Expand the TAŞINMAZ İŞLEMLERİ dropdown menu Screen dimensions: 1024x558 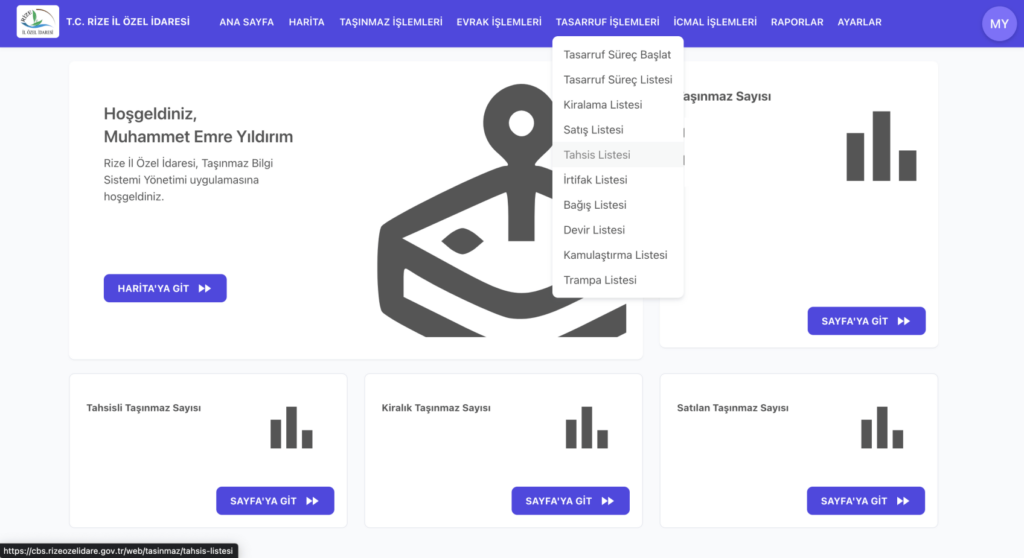pos(391,22)
